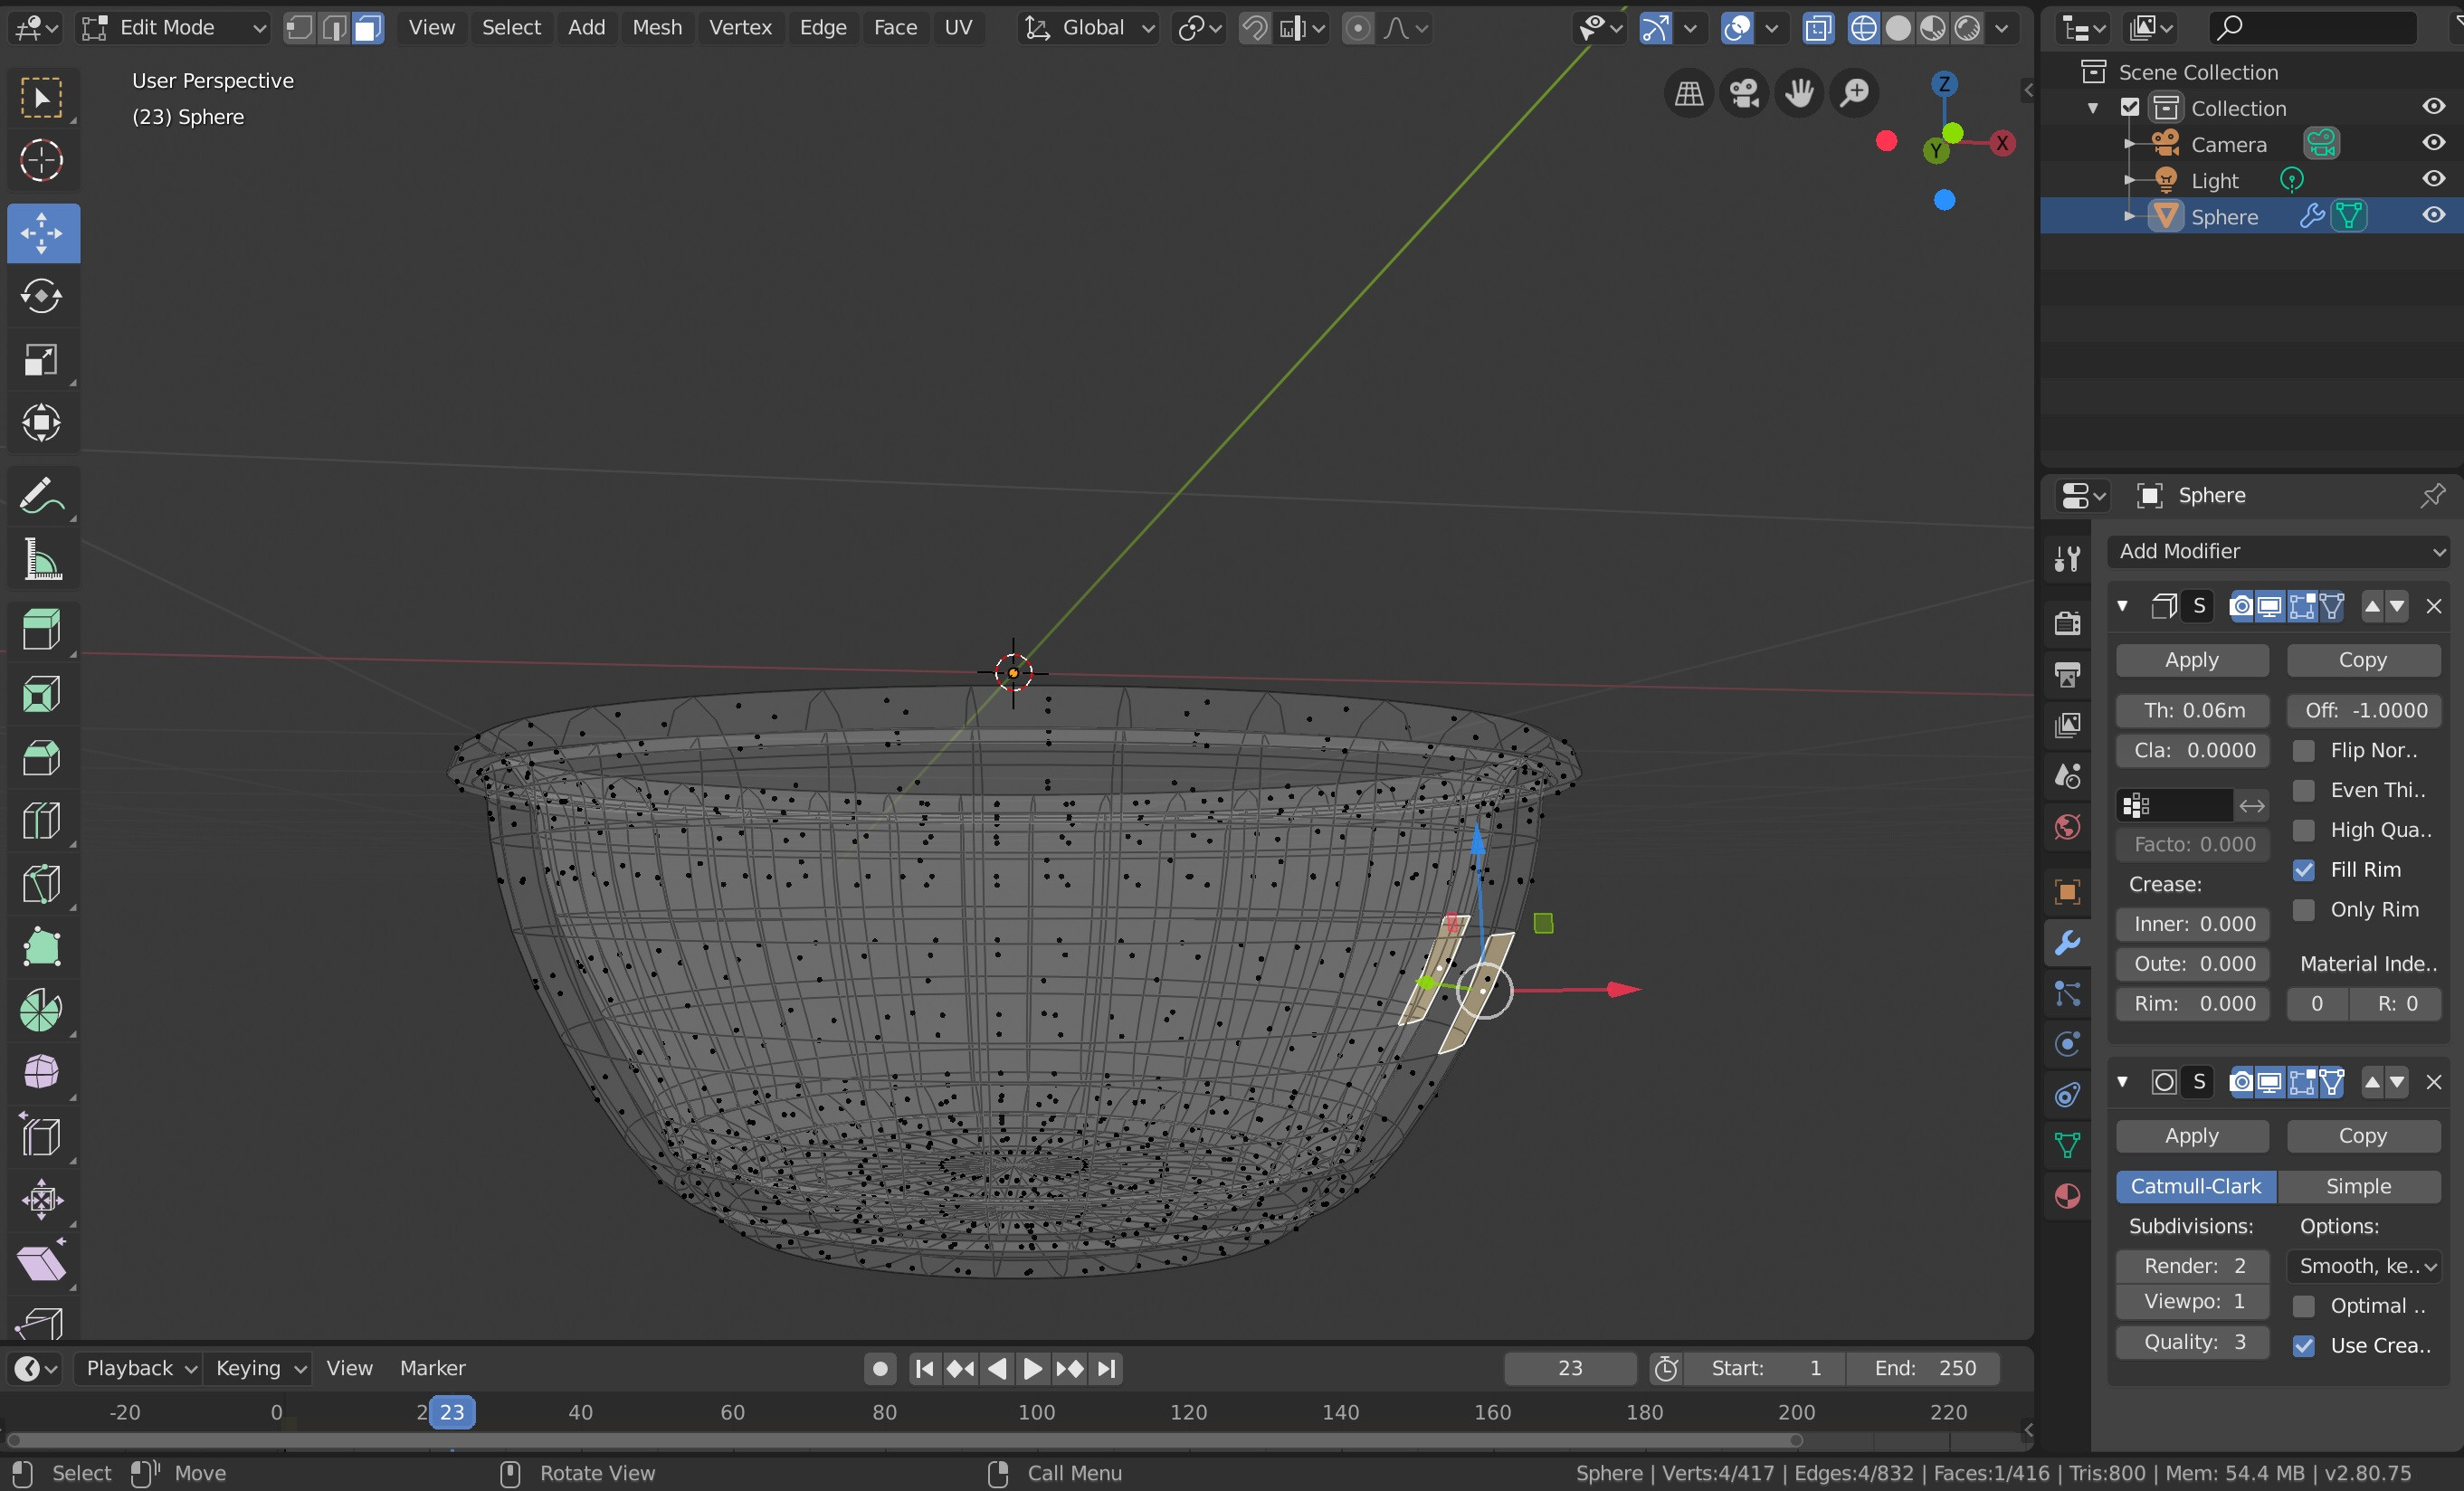Open the Material properties tab

click(x=2067, y=1196)
